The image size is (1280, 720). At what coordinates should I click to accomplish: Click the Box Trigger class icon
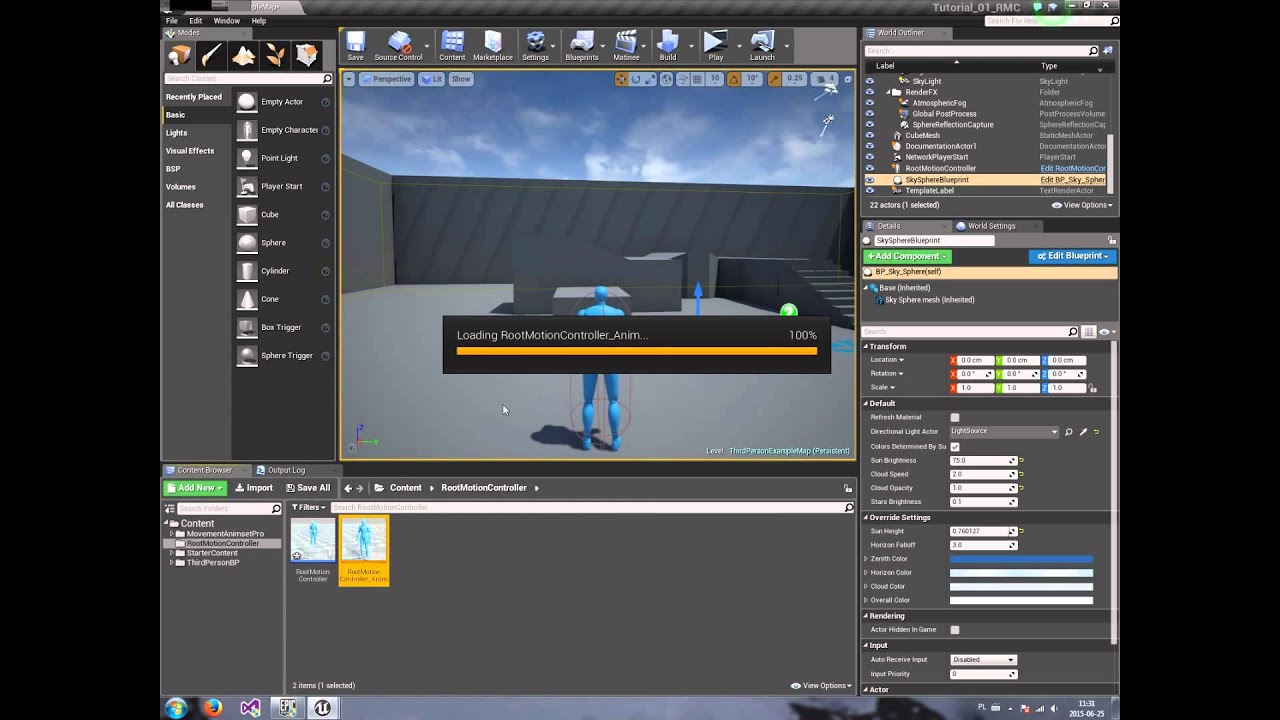247,327
